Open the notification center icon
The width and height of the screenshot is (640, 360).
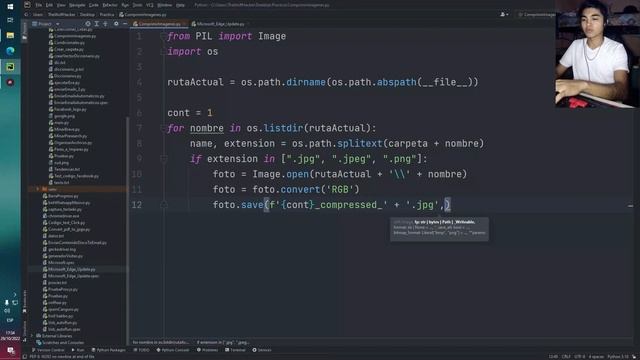click(10, 351)
